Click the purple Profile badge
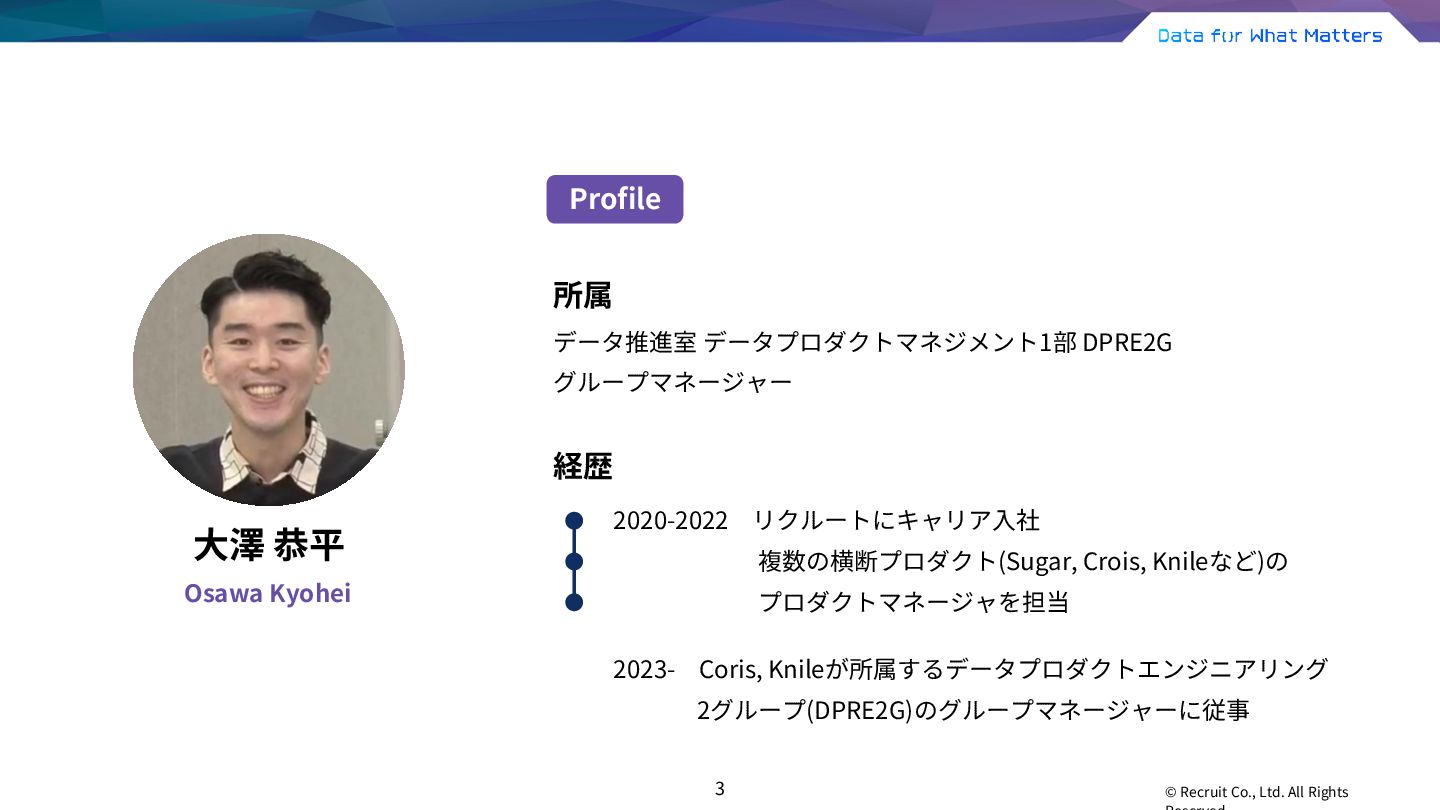Image resolution: width=1440 pixels, height=810 pixels. point(614,199)
